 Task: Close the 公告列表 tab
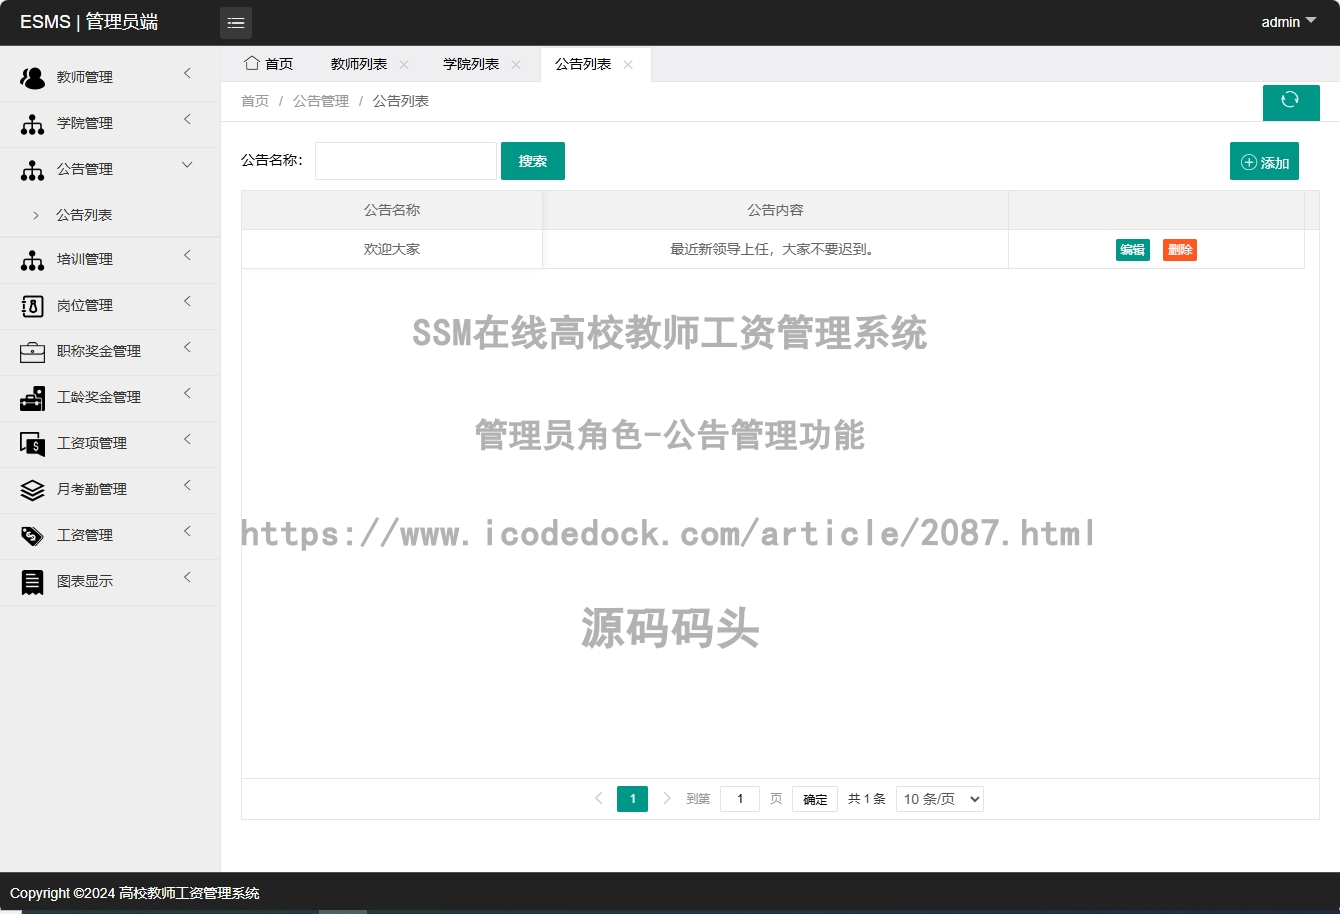pos(628,64)
